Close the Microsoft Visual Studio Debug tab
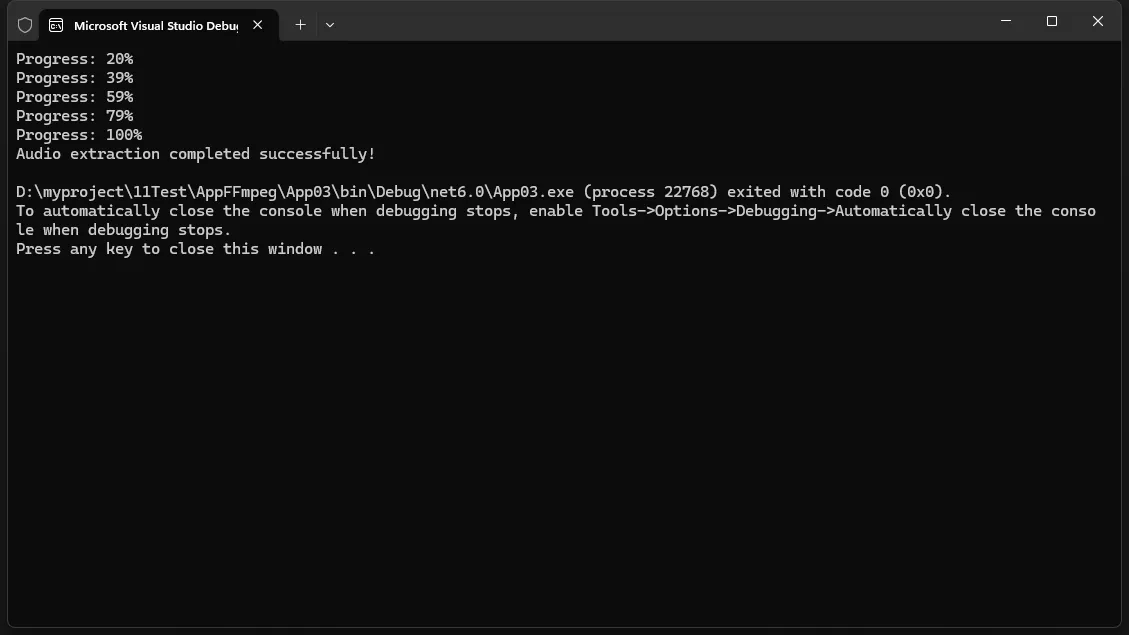1129x635 pixels. (x=258, y=25)
